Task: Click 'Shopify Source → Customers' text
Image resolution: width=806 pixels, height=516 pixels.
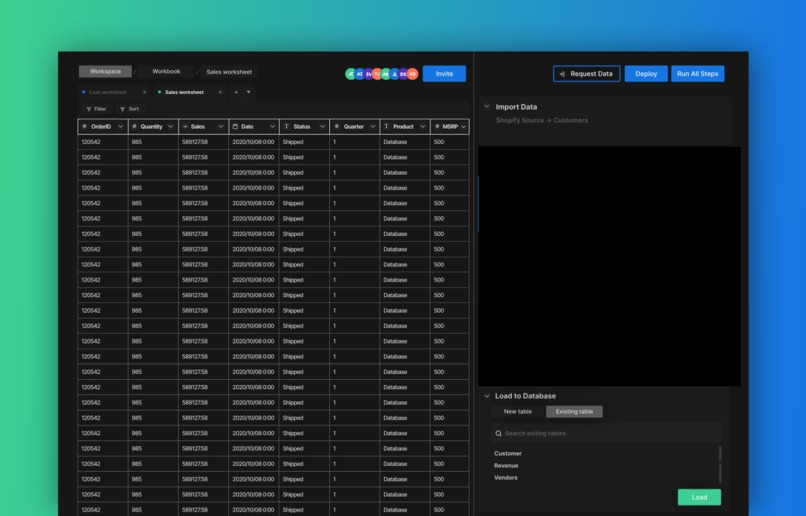Action: [x=542, y=120]
